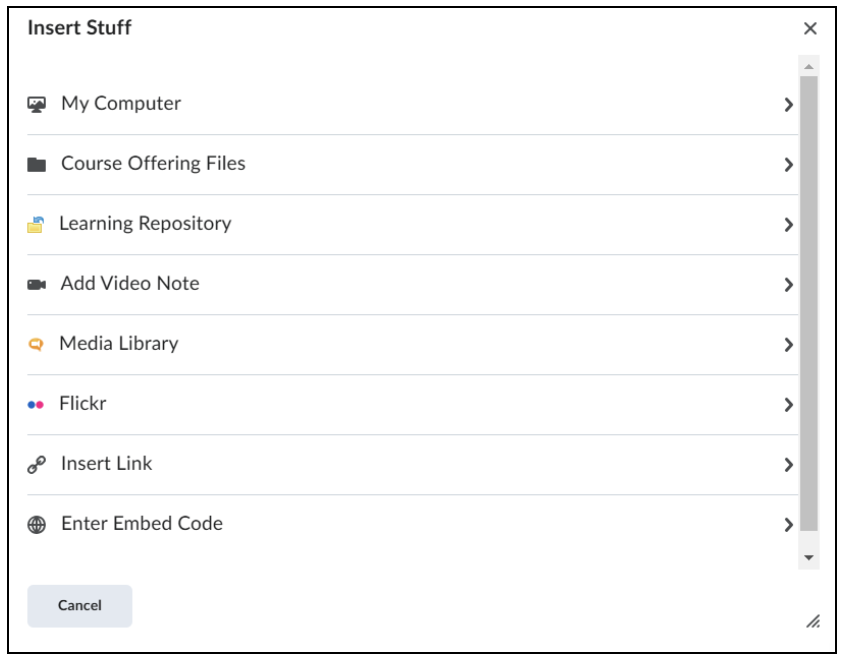The image size is (846, 664).
Task: Click the Flickr two-dot icon
Action: [x=36, y=405]
